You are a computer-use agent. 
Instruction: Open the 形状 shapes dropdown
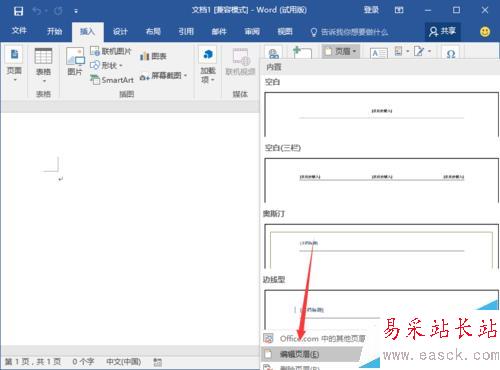click(x=107, y=65)
